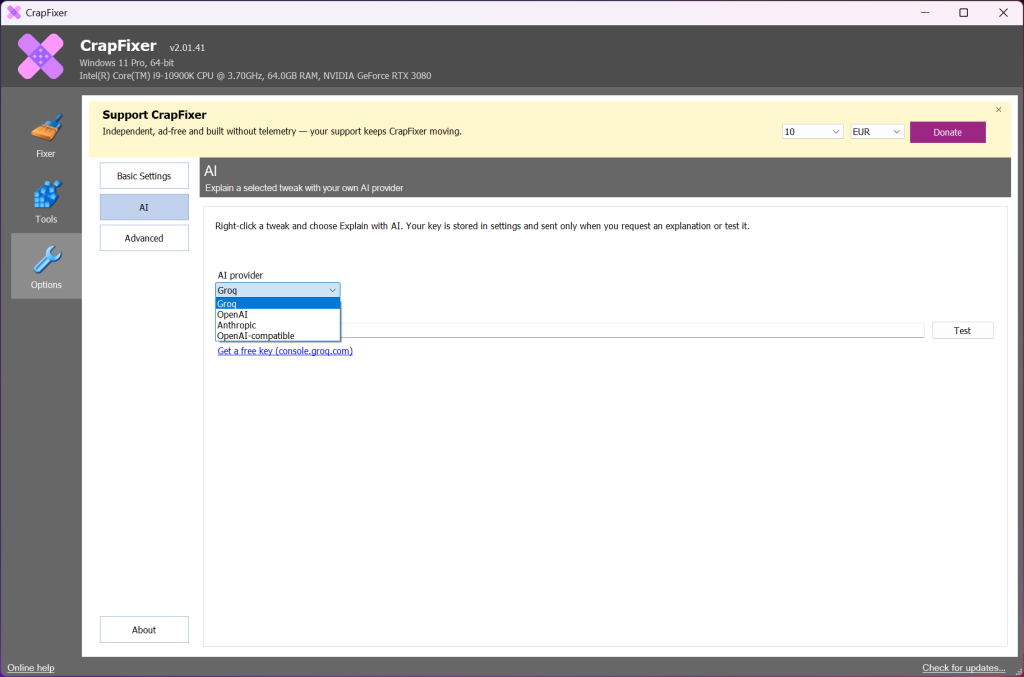Switch to the Basic Settings tab
This screenshot has height=677, width=1024.
pyautogui.click(x=144, y=176)
